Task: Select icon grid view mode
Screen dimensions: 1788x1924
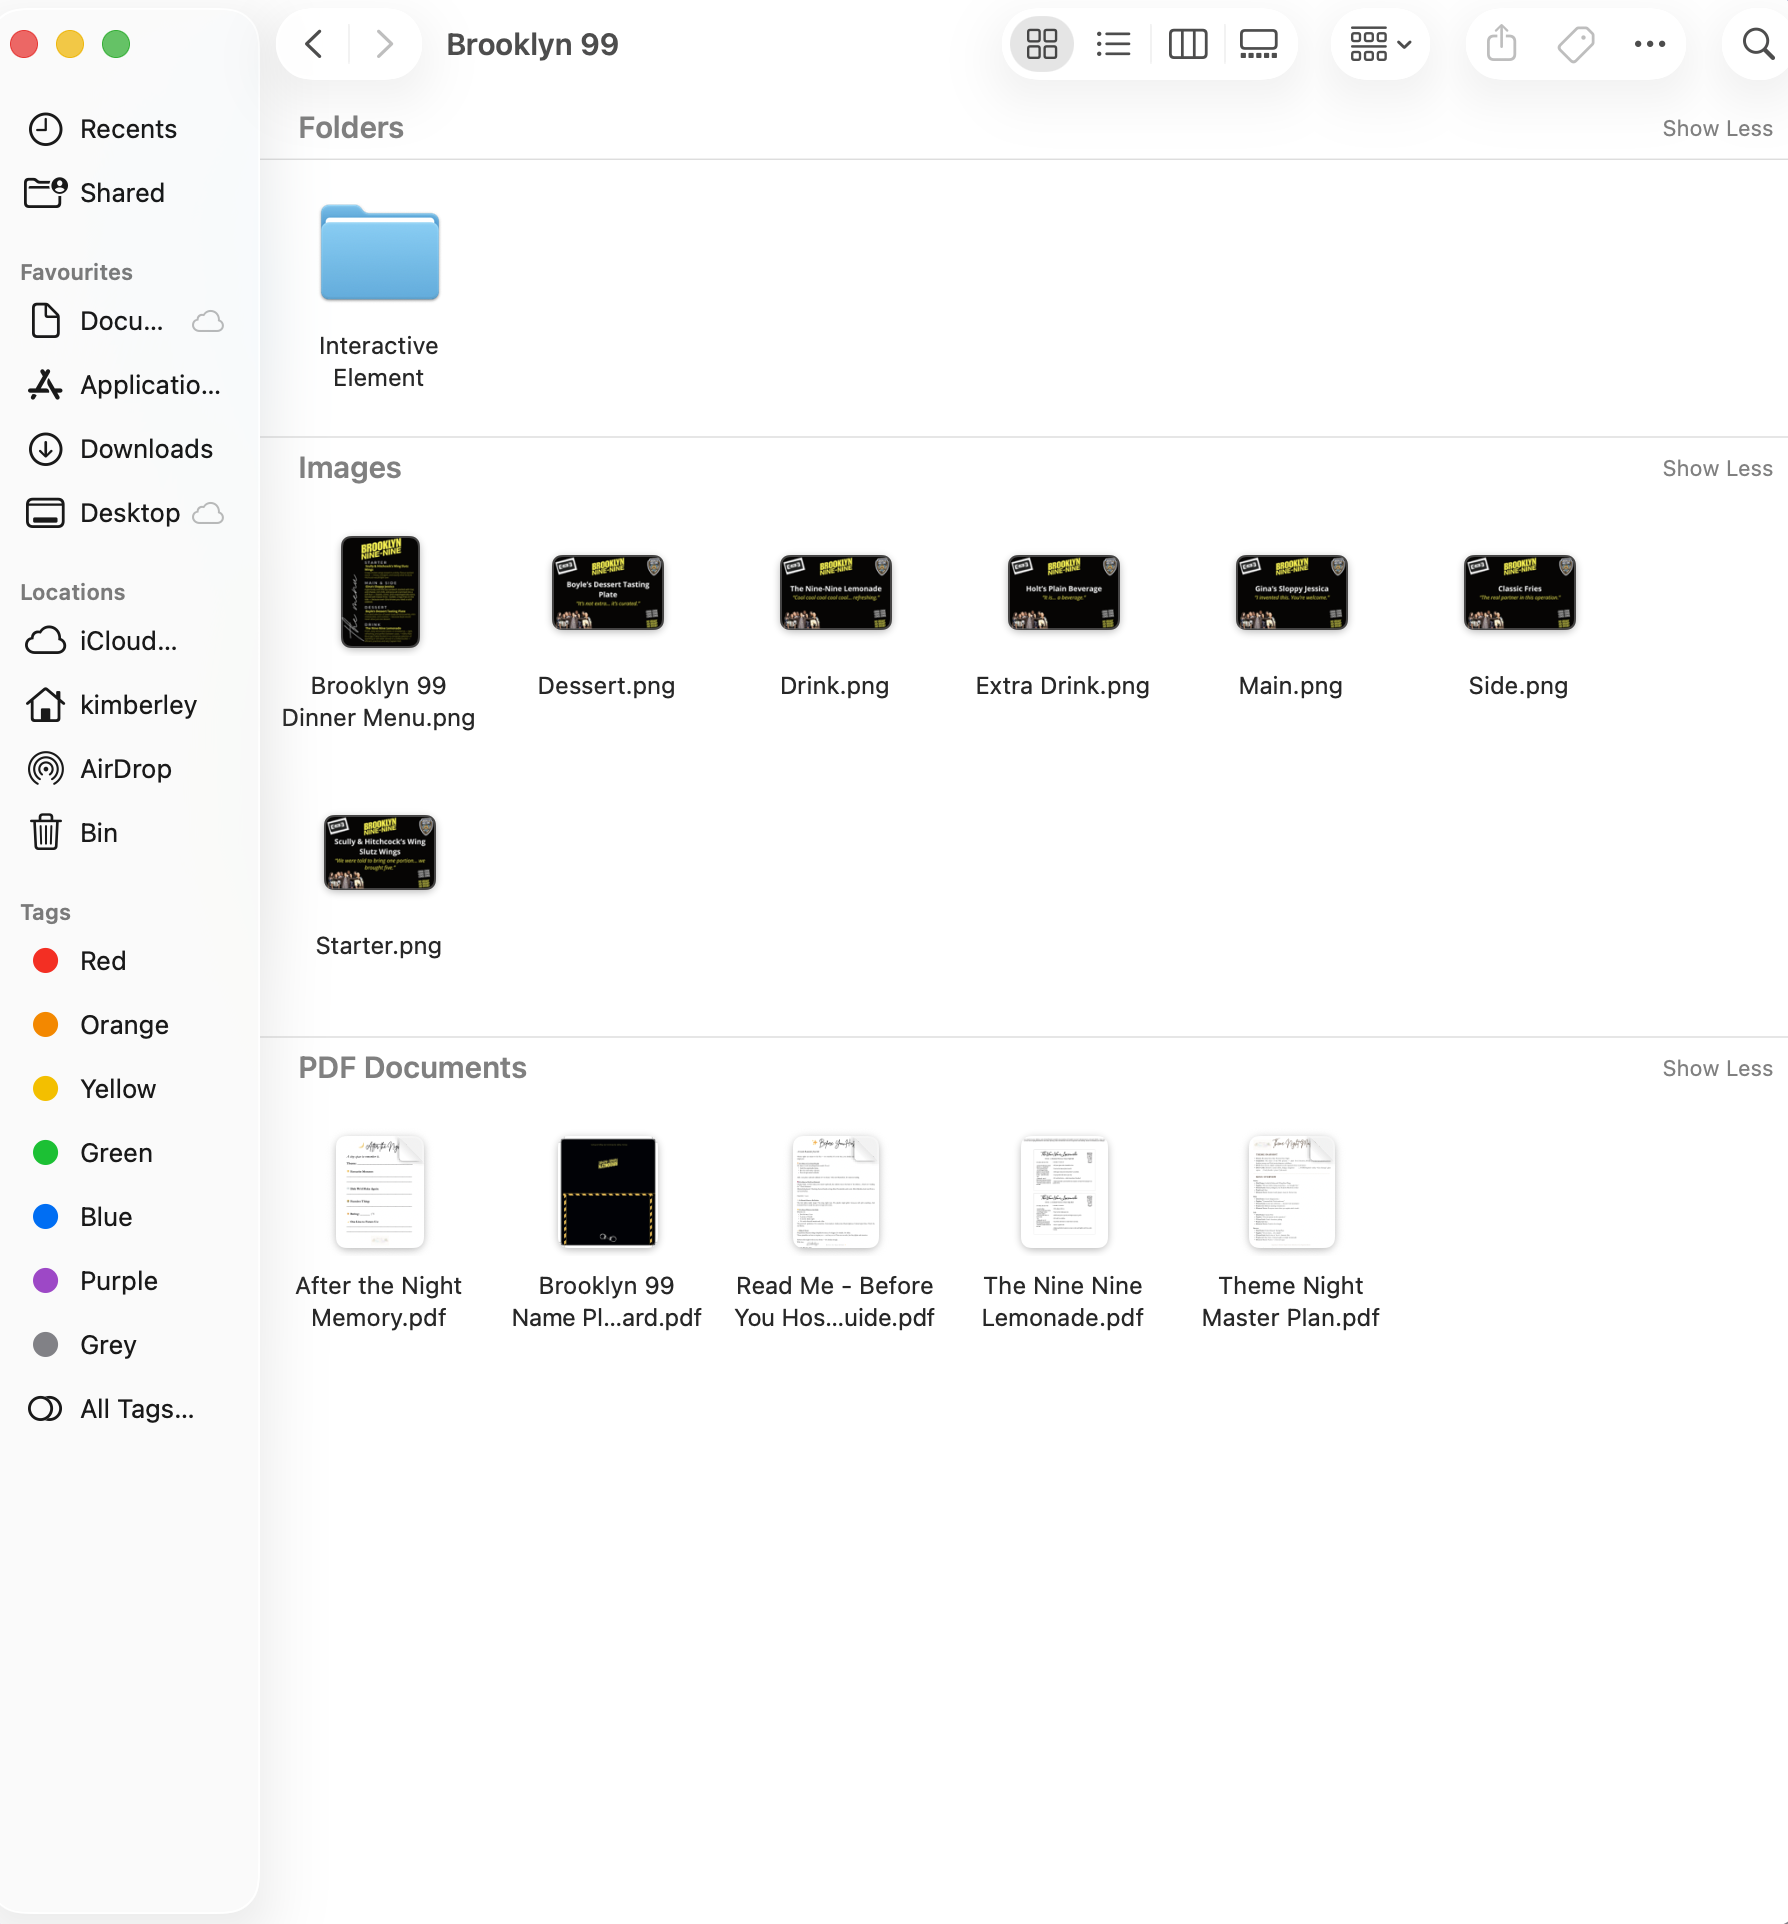Action: (1041, 44)
